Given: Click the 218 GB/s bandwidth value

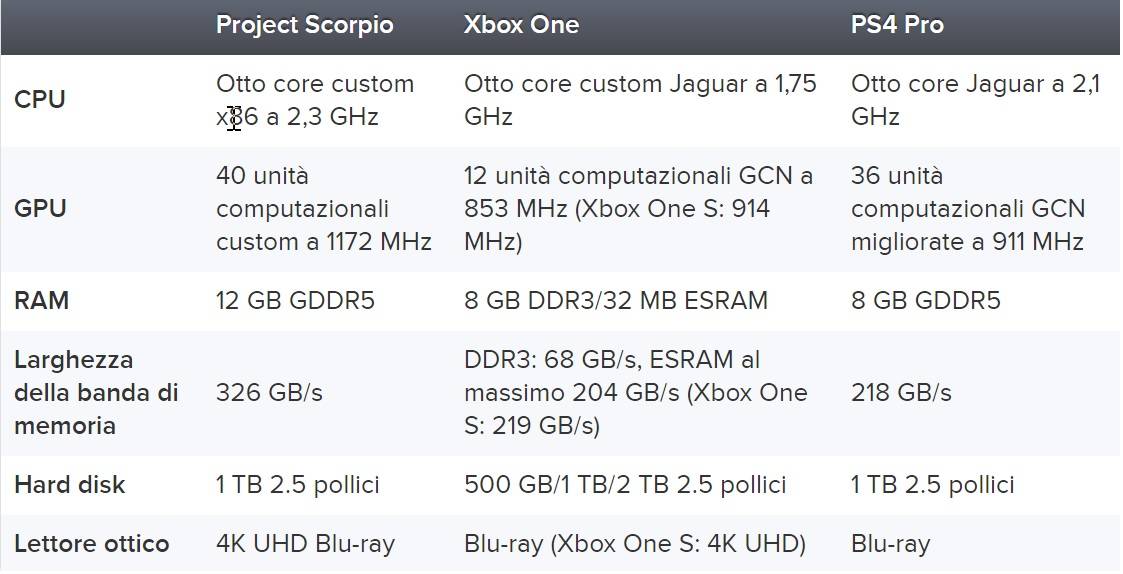Looking at the screenshot, I should click(x=901, y=393).
